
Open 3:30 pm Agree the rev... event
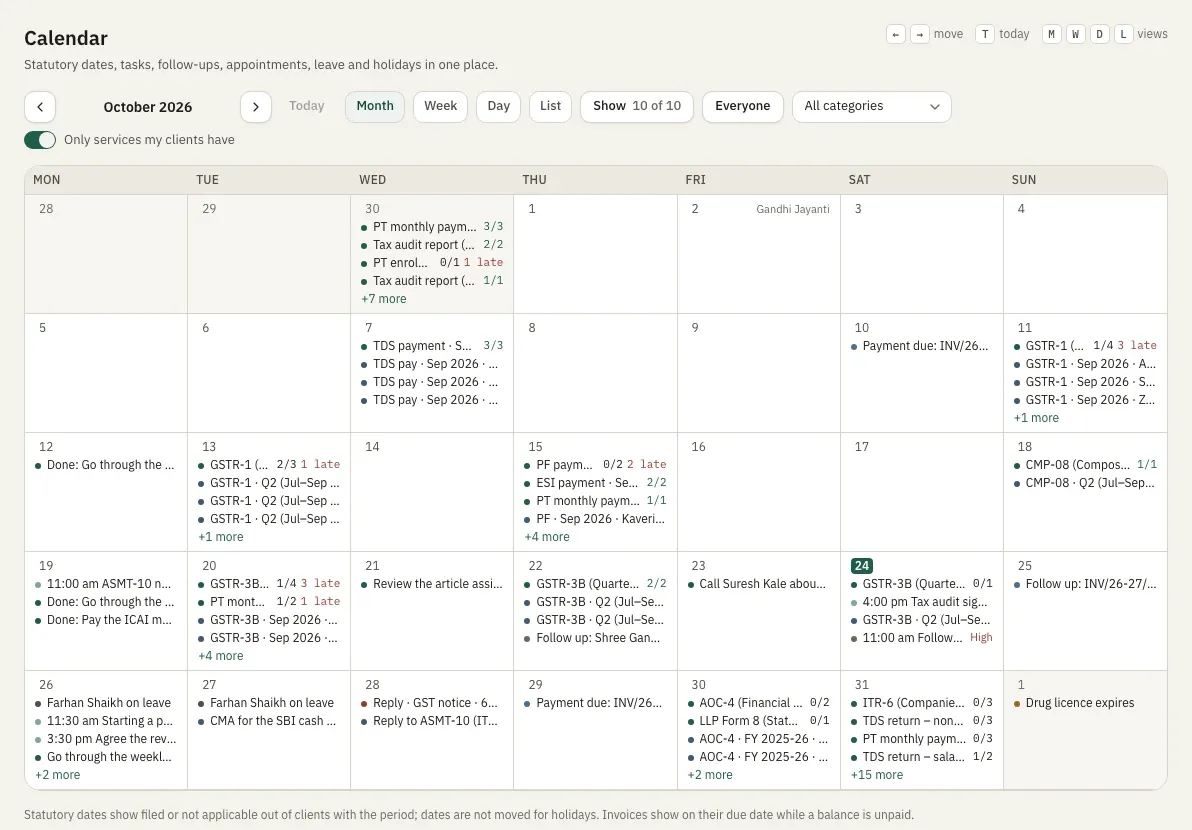(x=106, y=739)
